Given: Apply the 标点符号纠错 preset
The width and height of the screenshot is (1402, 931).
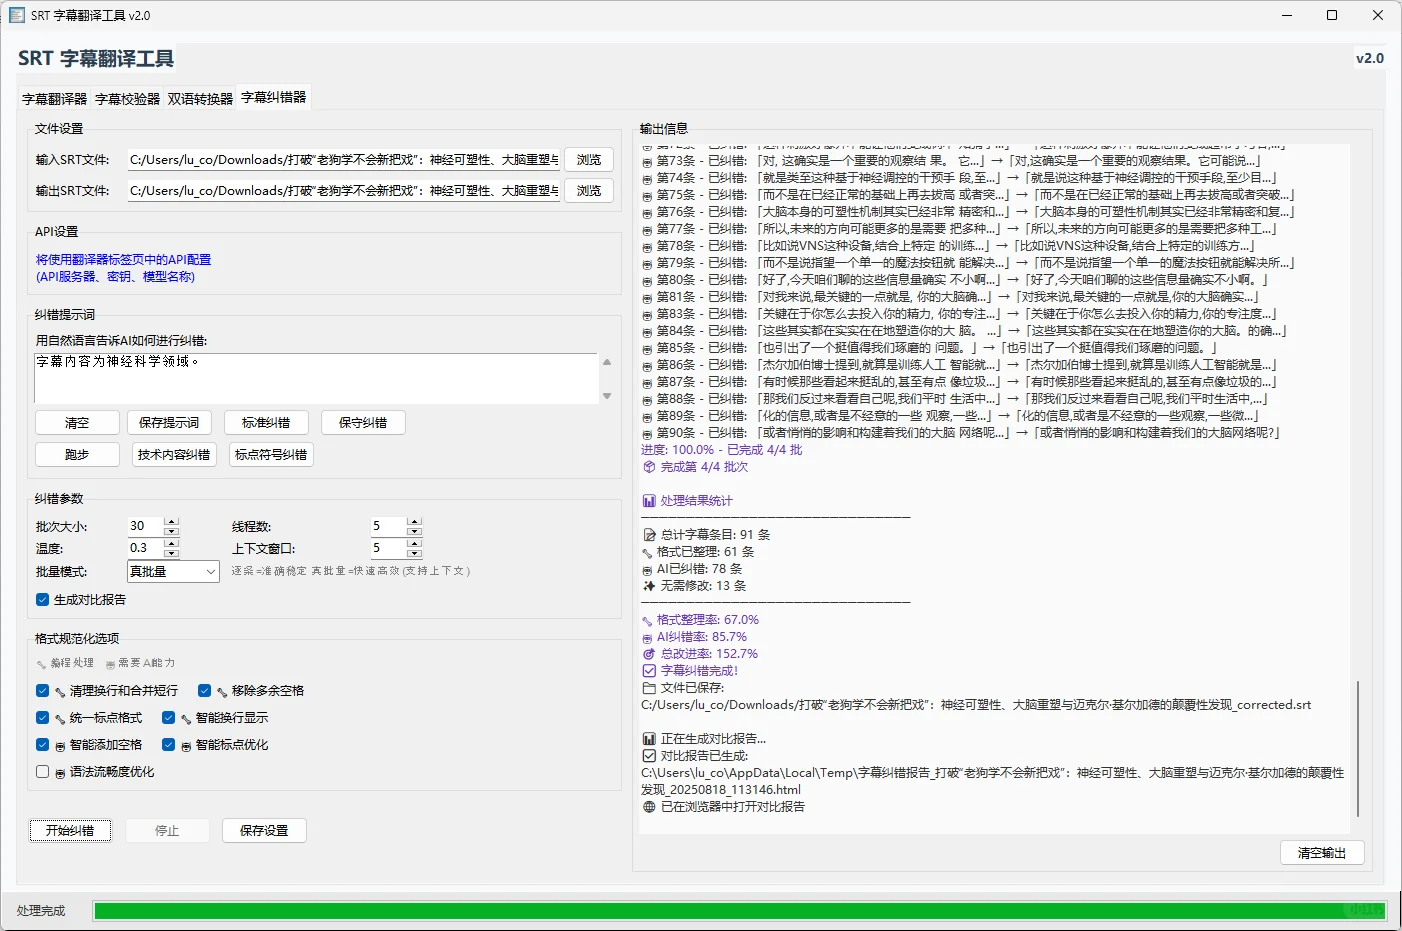Looking at the screenshot, I should tap(271, 455).
